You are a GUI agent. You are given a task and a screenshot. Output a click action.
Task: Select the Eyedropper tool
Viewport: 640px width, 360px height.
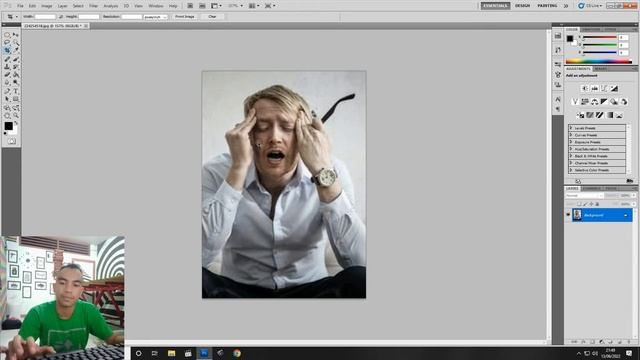[16, 50]
